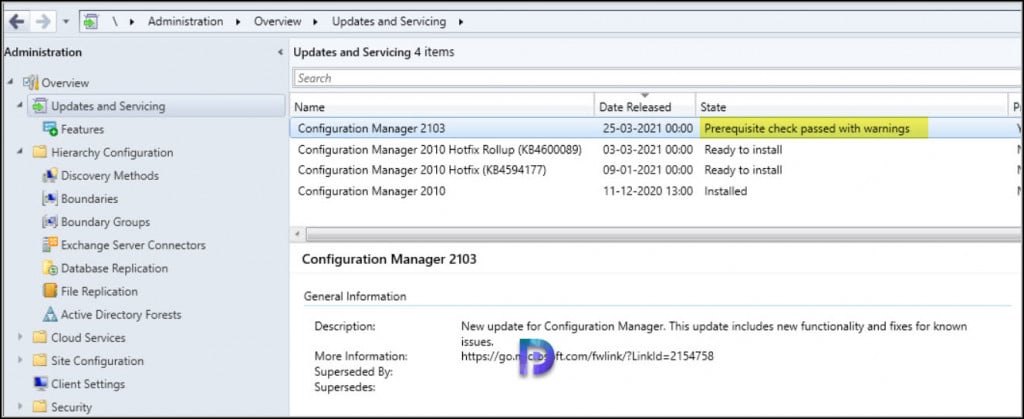Select the Features tree item

click(82, 129)
